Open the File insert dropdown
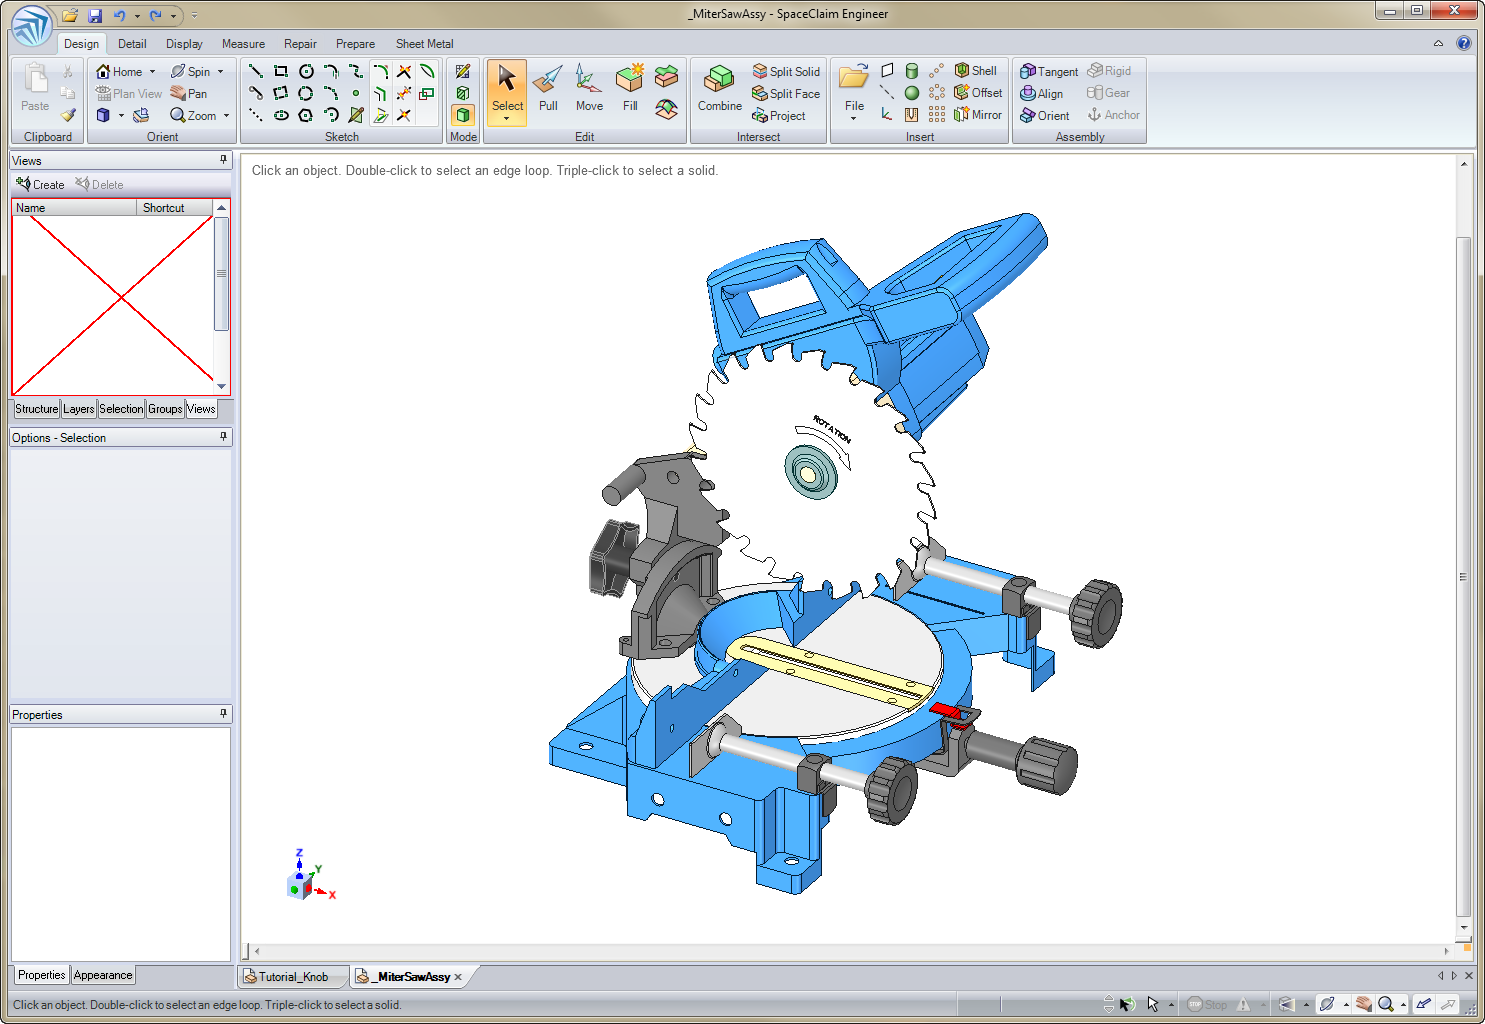This screenshot has width=1485, height=1024. pyautogui.click(x=854, y=118)
